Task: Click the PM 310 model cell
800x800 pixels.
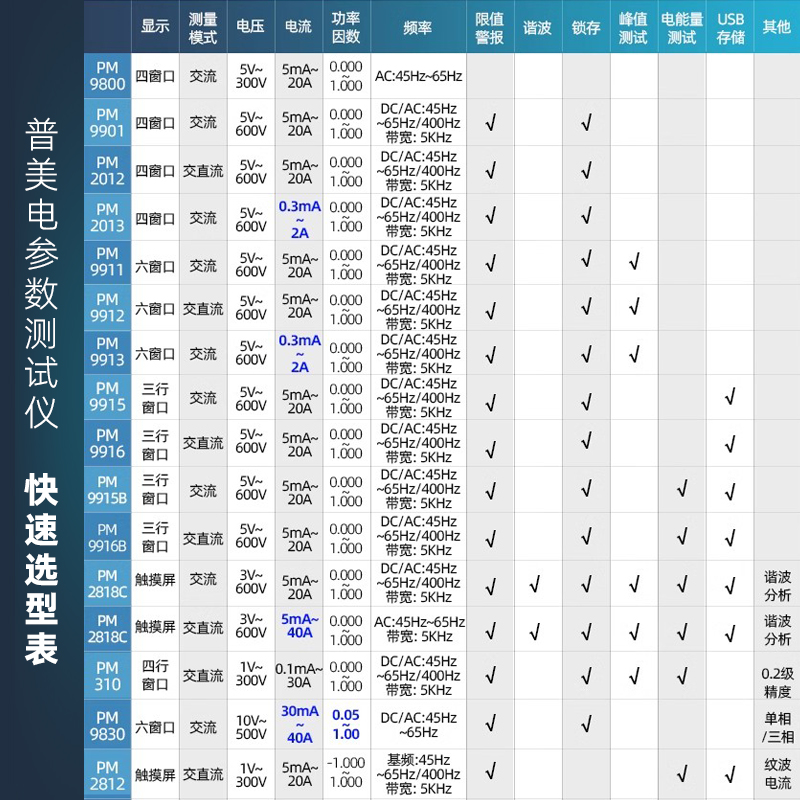Action: tap(107, 676)
